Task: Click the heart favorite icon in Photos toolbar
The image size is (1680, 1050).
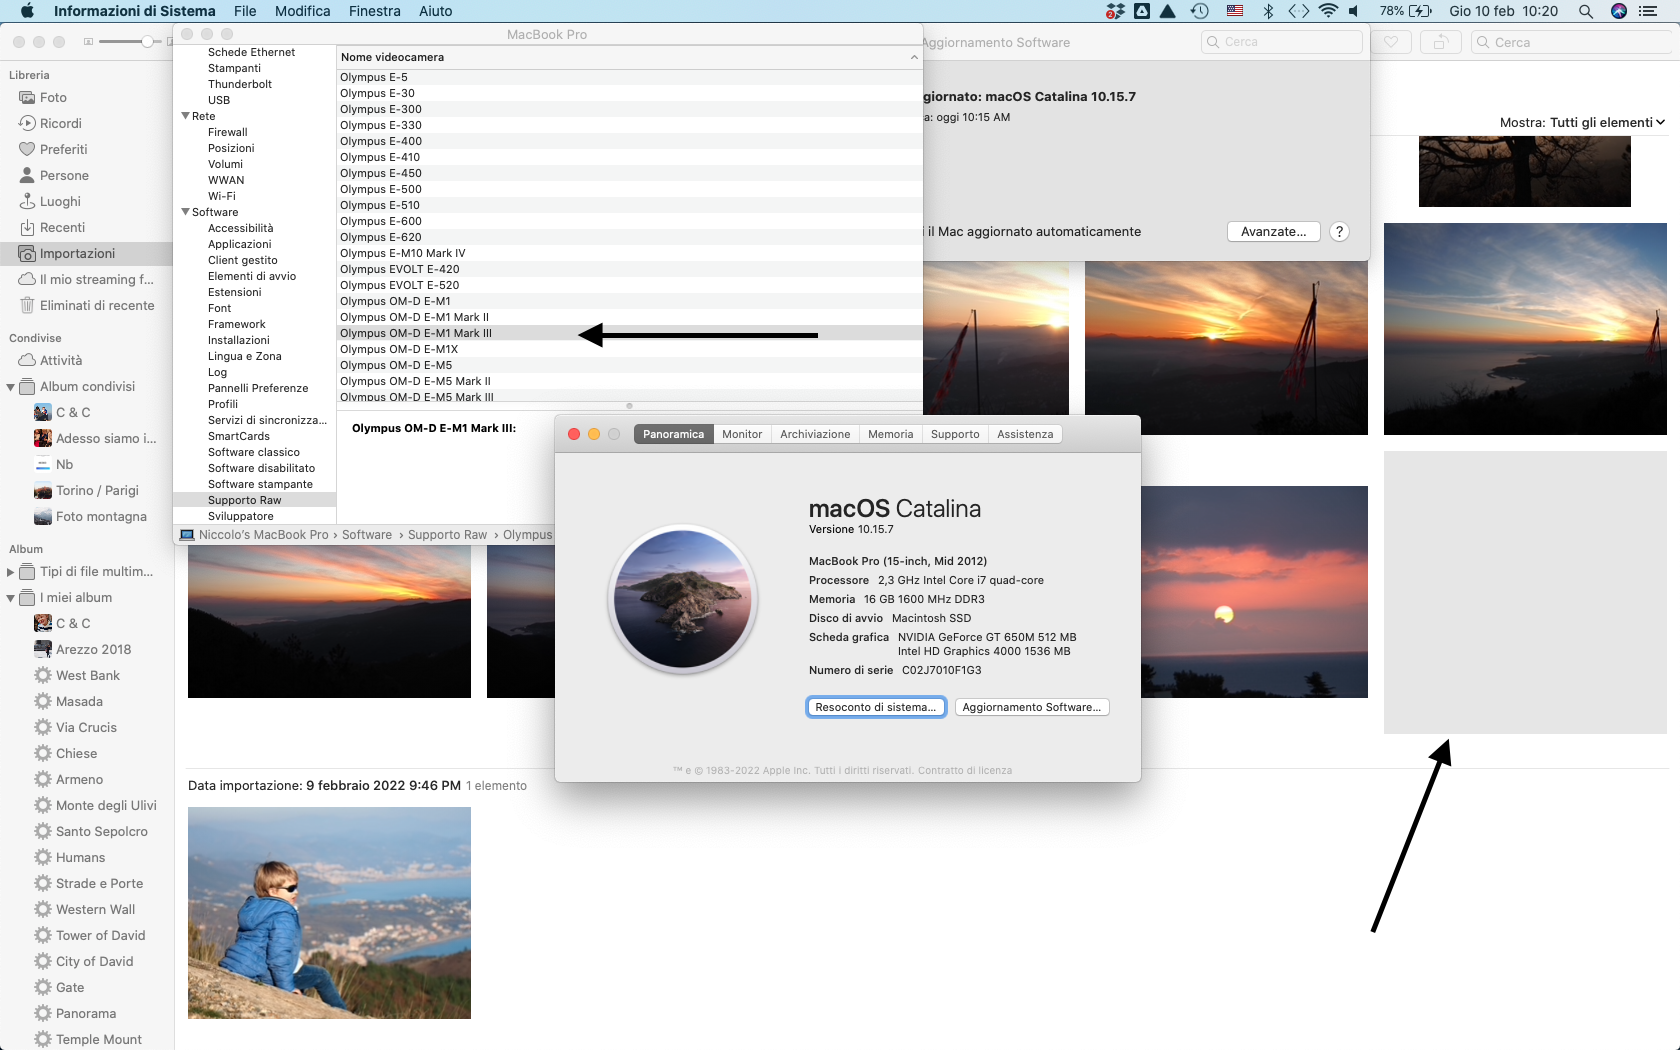Action: coord(1391,42)
